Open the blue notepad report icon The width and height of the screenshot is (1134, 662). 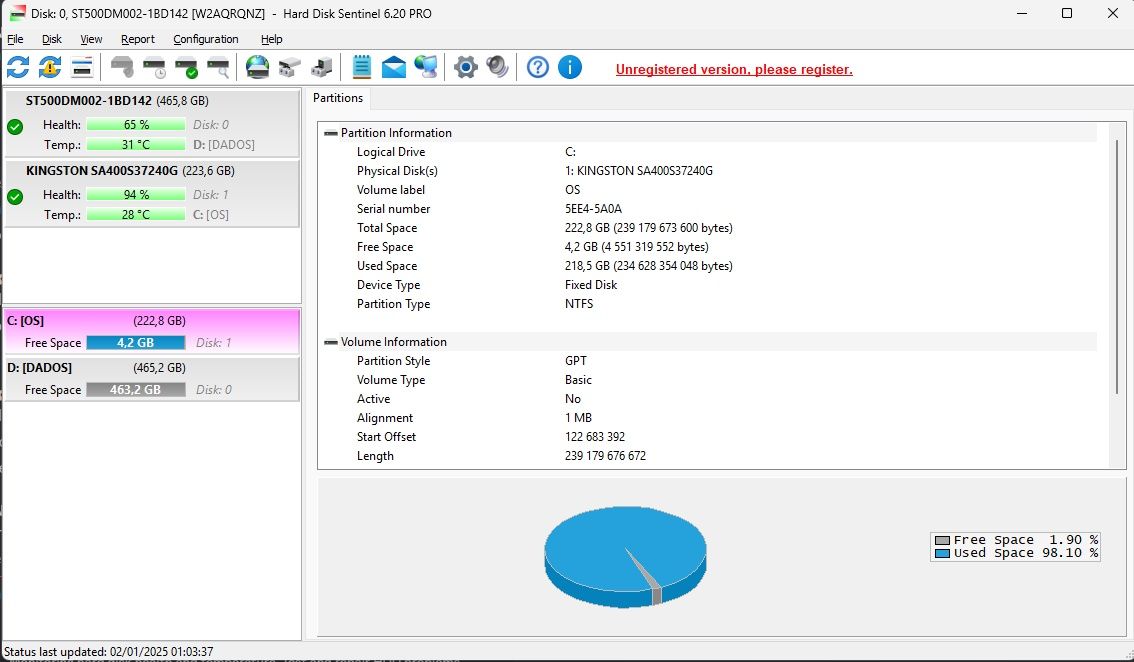[x=362, y=67]
